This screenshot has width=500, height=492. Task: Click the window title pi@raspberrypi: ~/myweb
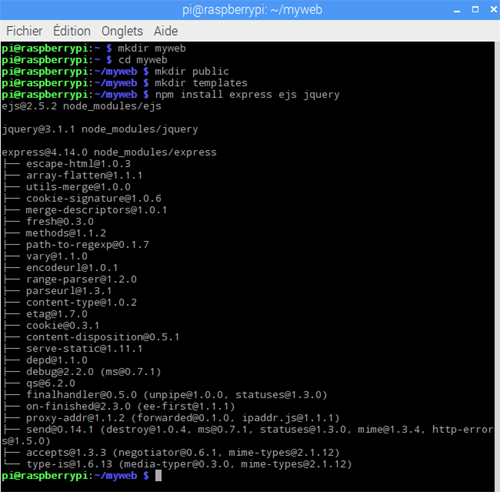(x=252, y=10)
